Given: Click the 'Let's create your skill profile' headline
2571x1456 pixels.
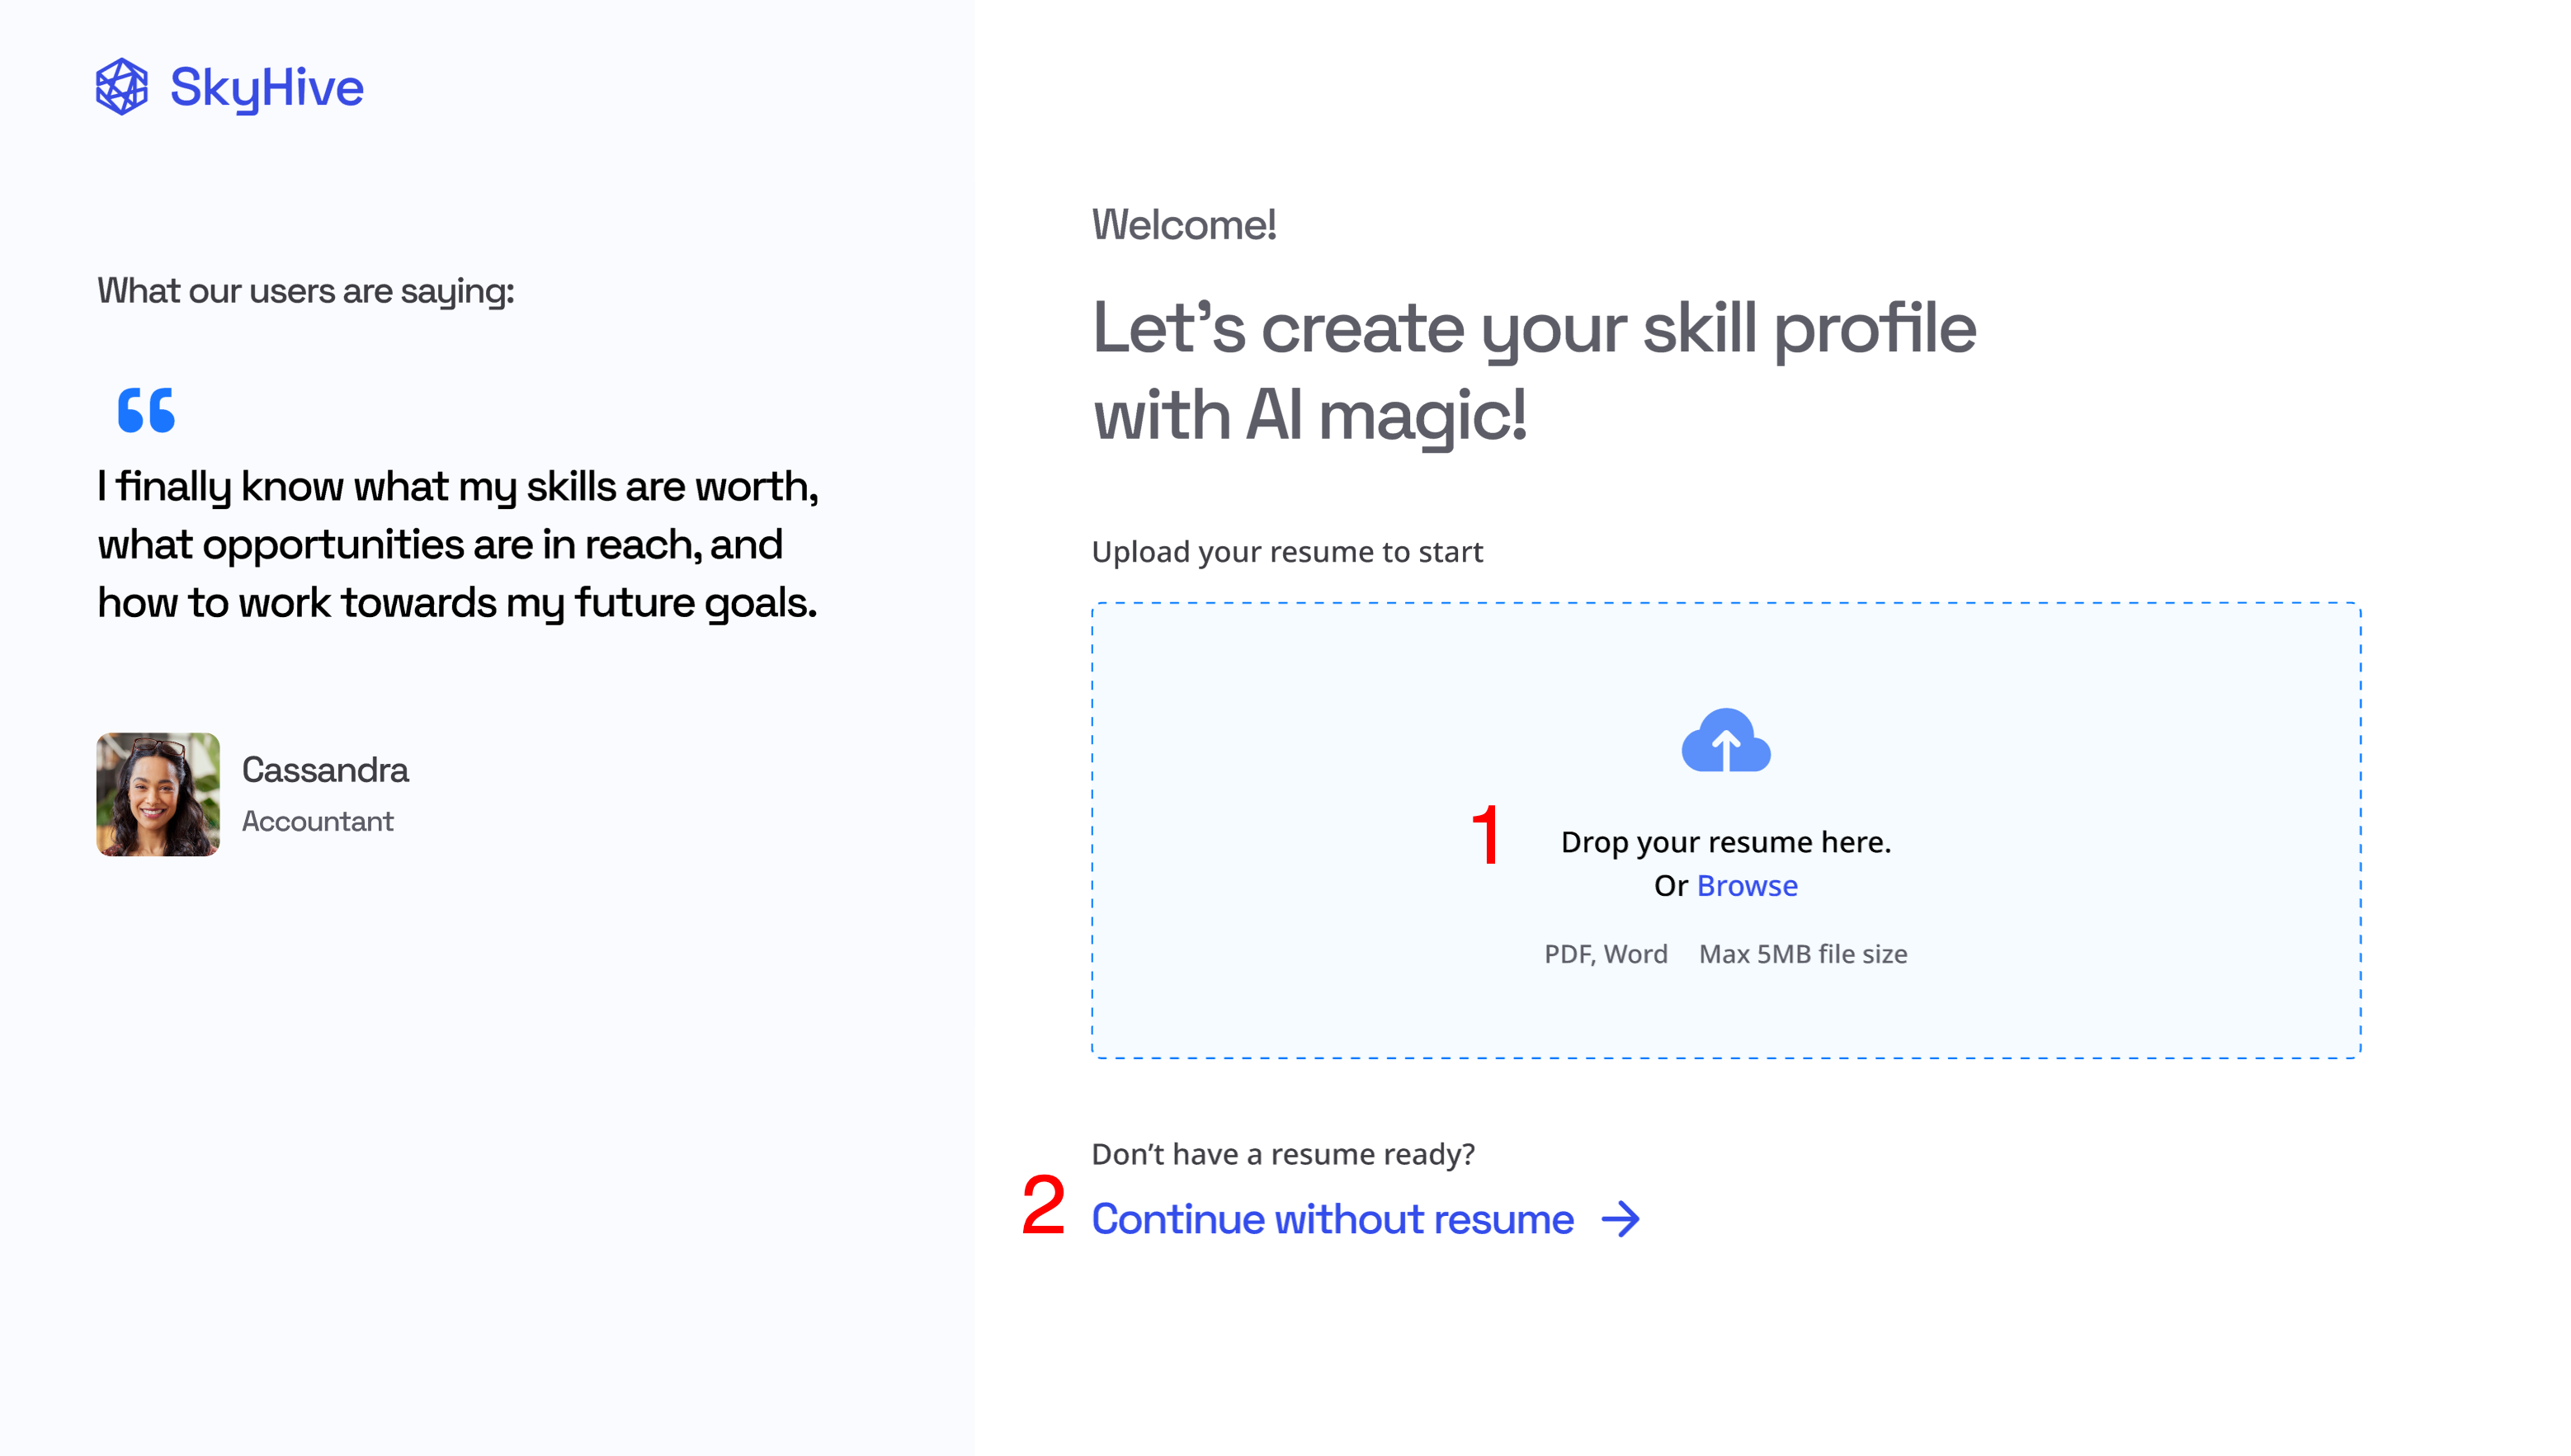Looking at the screenshot, I should point(1534,328).
